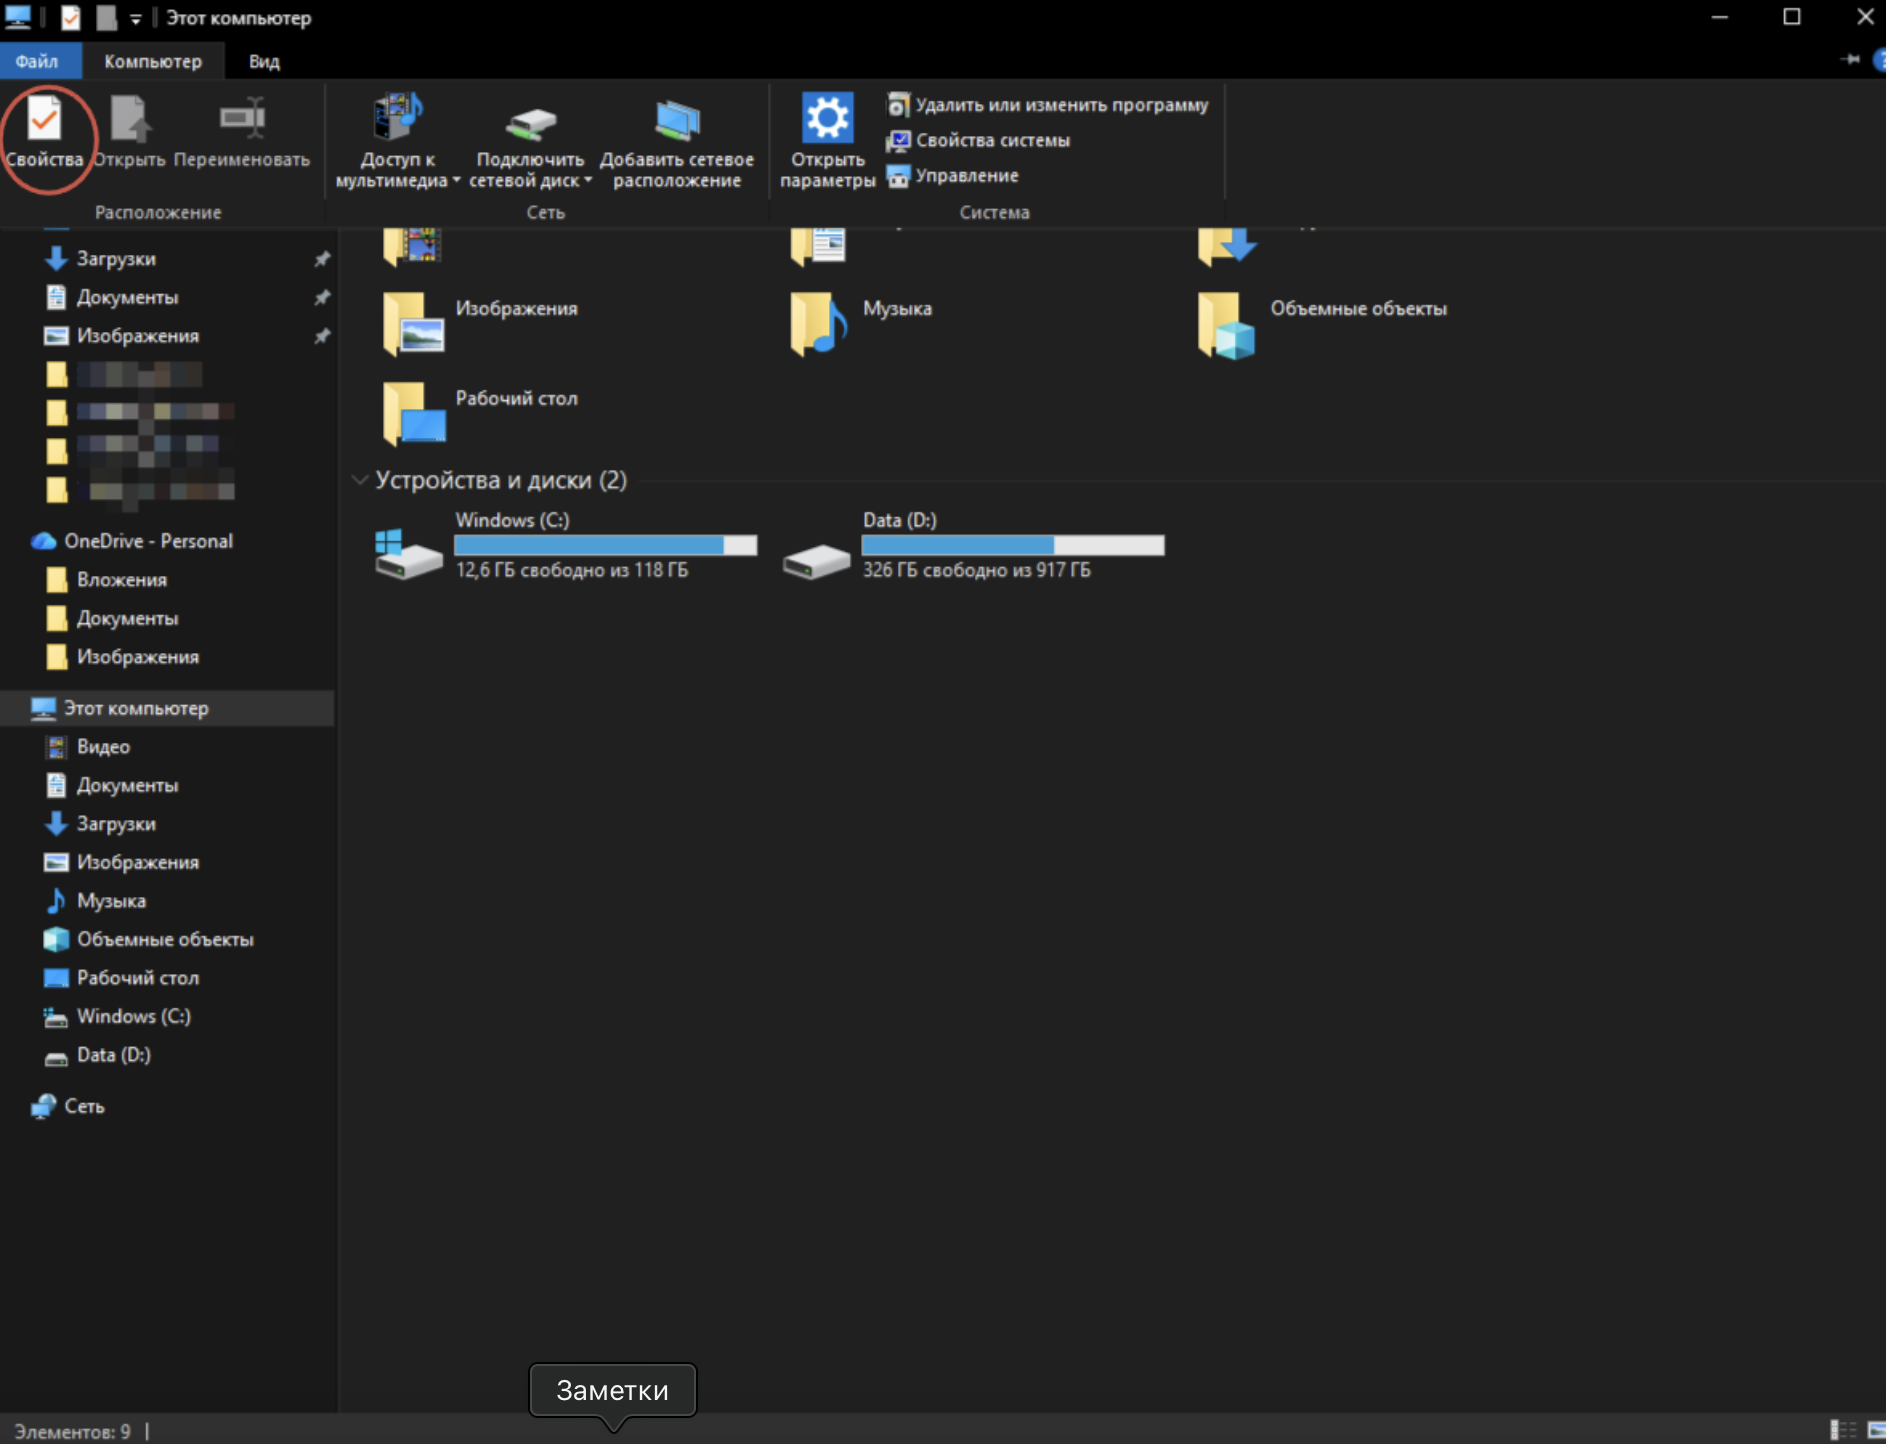Open the Windows (C:) drive
This screenshot has height=1444, width=1886.
409,553
